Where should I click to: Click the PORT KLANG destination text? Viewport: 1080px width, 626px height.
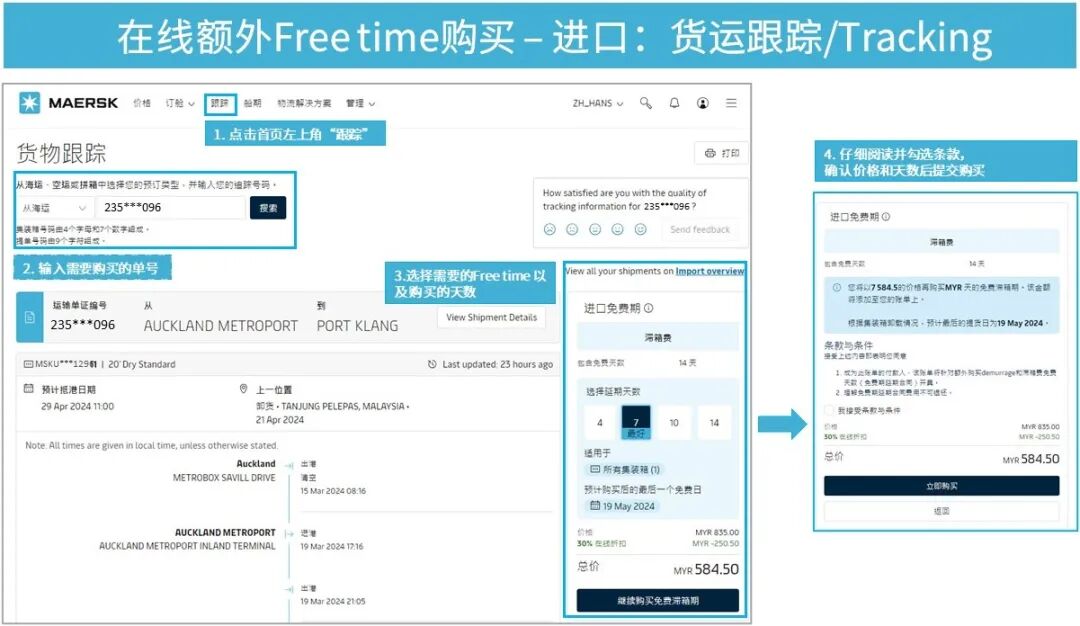357,326
